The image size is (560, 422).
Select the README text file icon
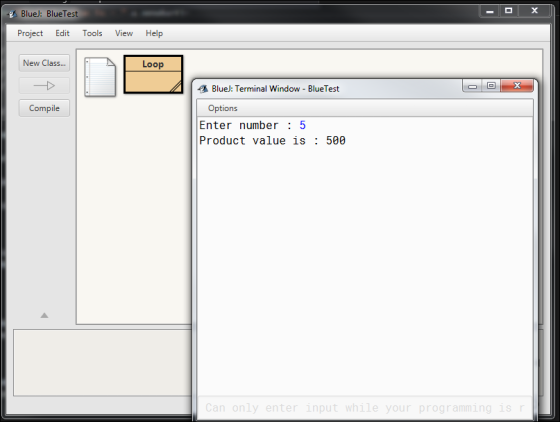pyautogui.click(x=100, y=77)
